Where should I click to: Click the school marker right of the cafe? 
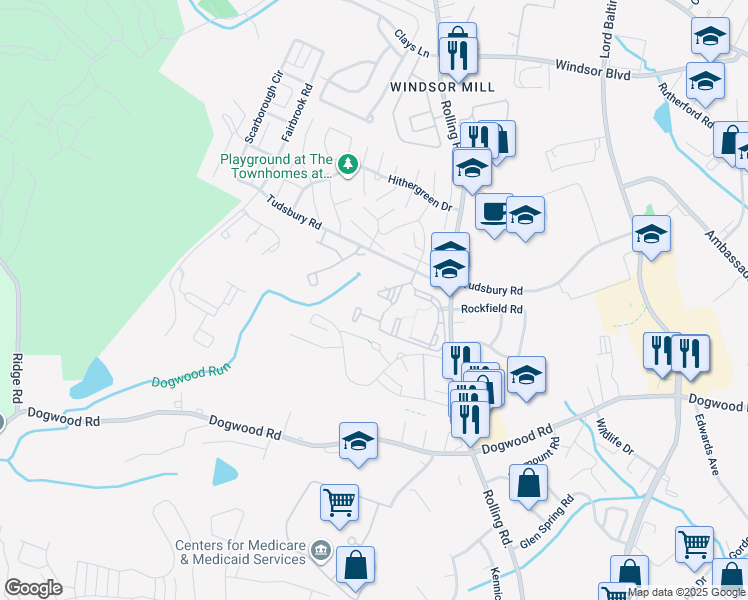pos(525,217)
